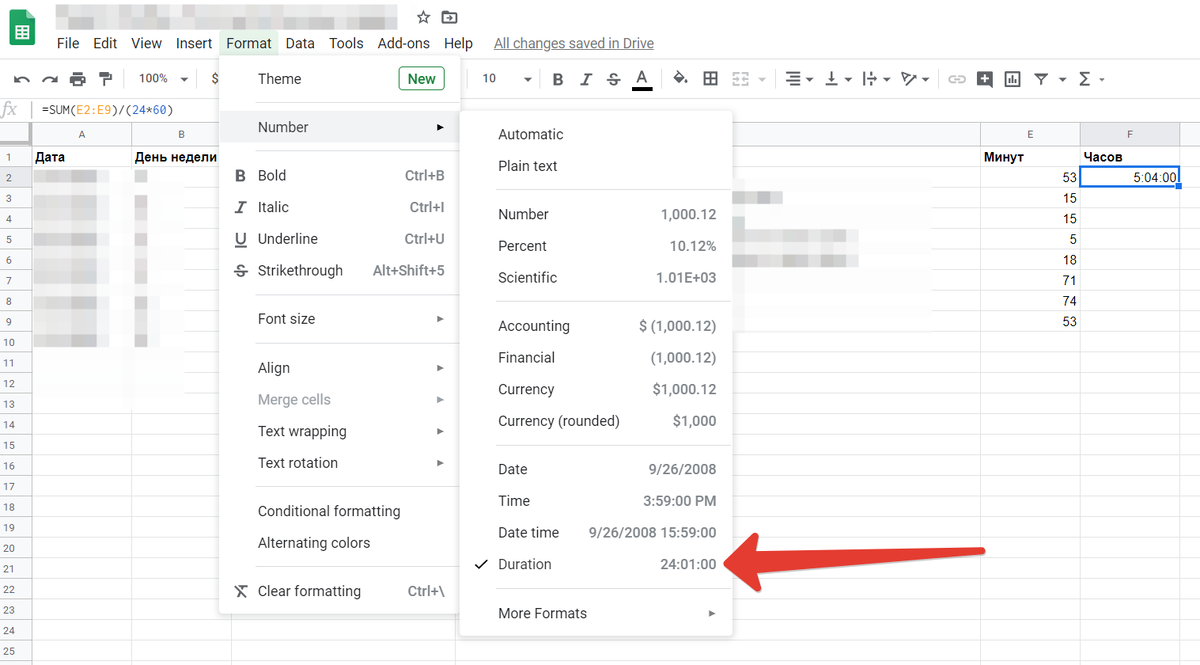Choose Clear formatting in Format menu
The height and width of the screenshot is (665, 1200).
coord(340,591)
